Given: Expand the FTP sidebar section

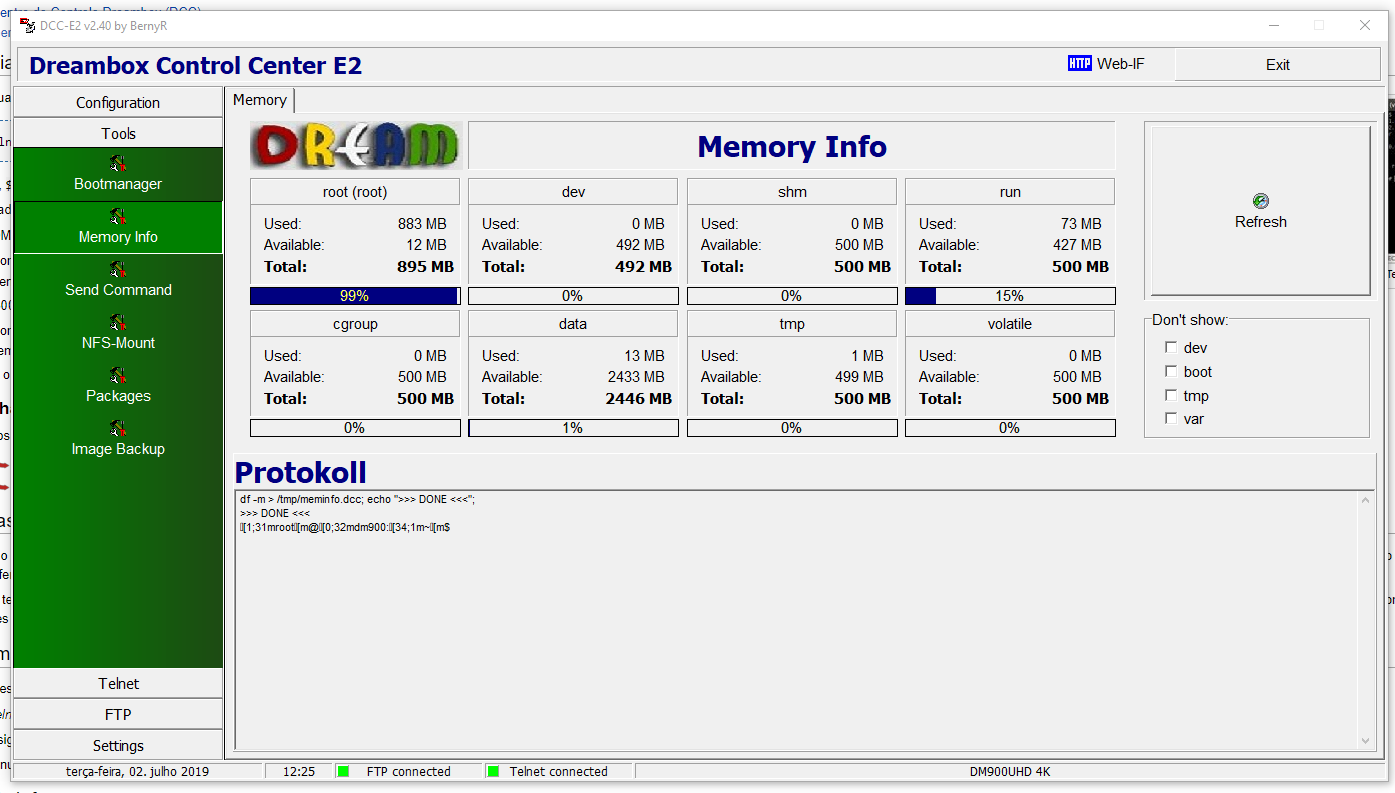Looking at the screenshot, I should point(118,715).
